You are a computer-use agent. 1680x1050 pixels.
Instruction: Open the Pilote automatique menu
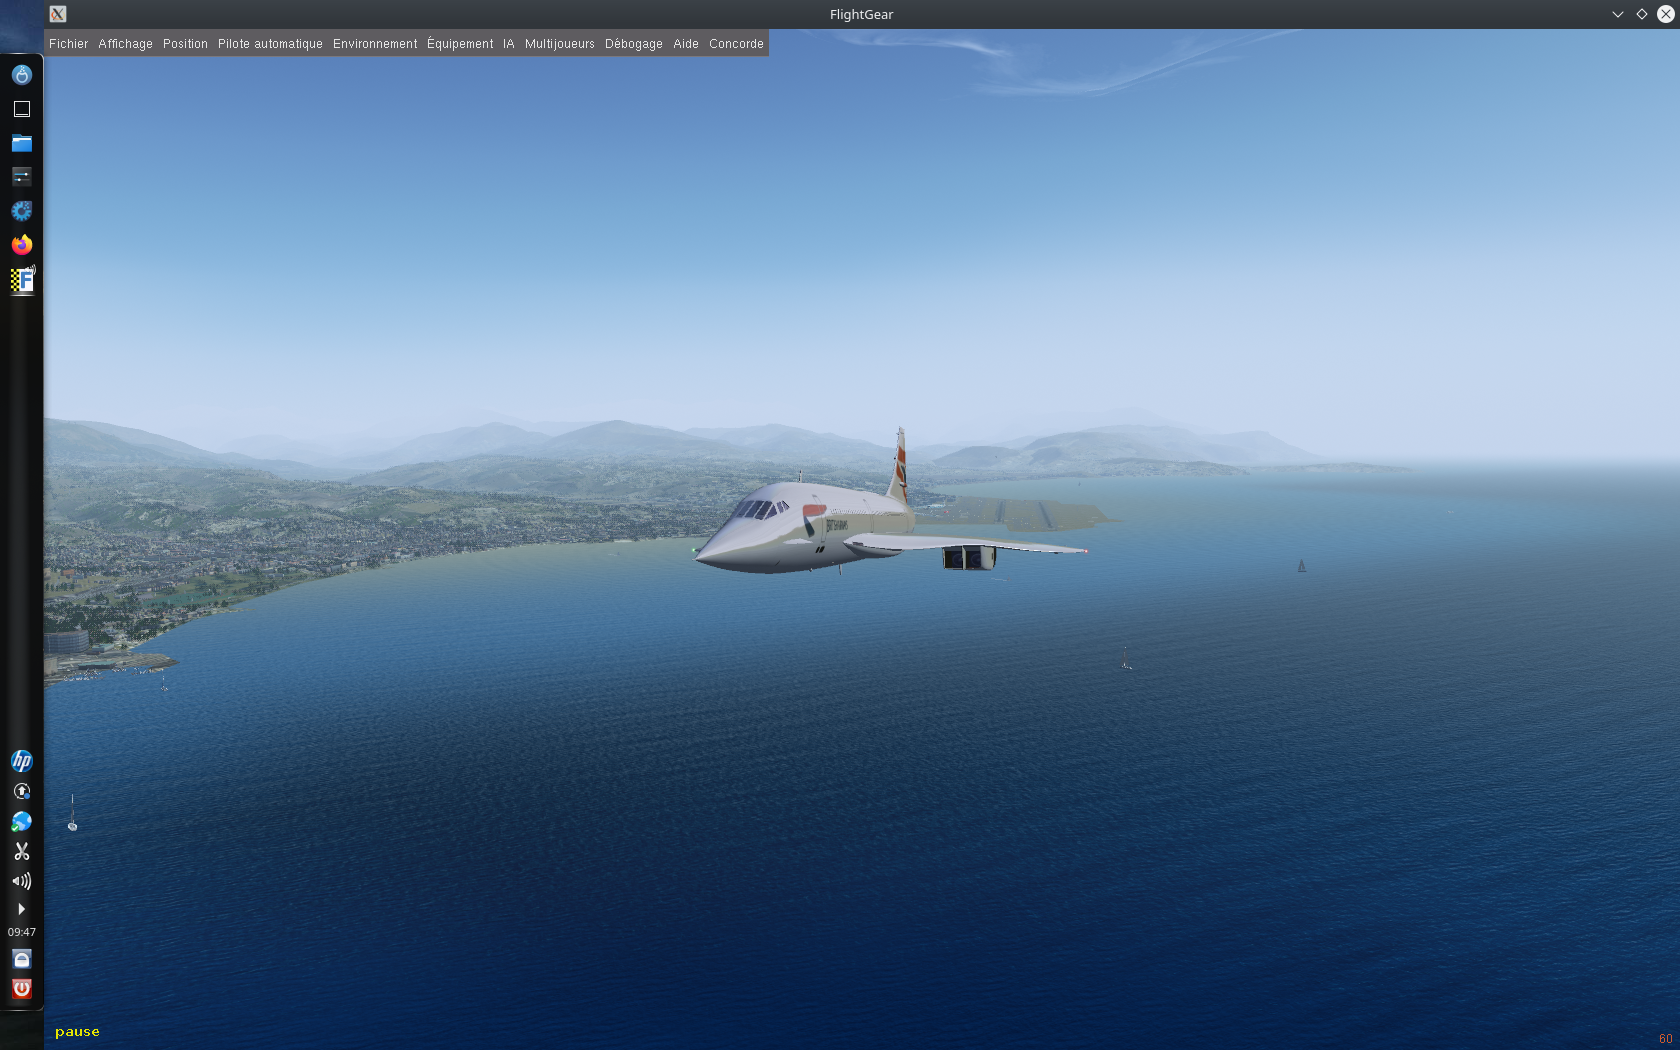tap(270, 44)
